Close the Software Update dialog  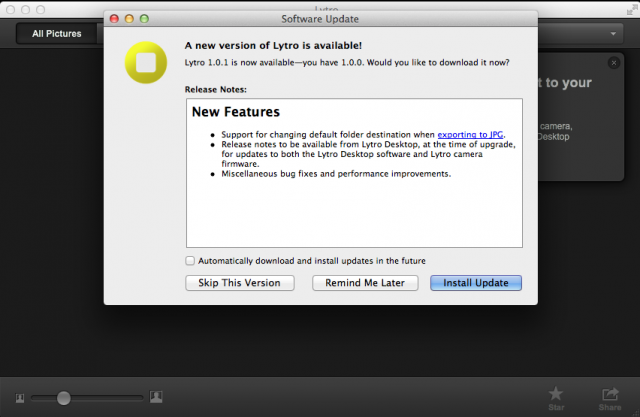(x=114, y=19)
